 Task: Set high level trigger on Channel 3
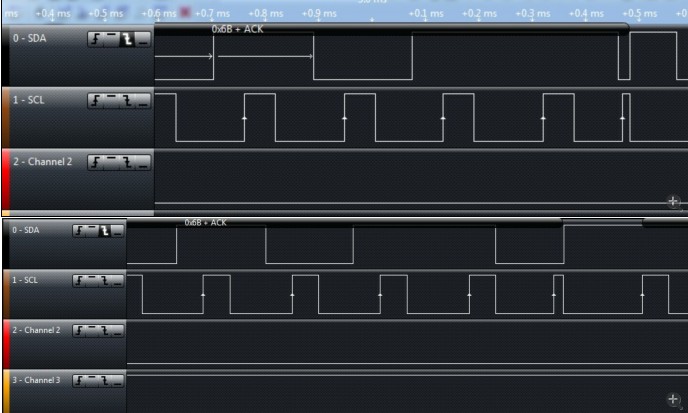tap(92, 381)
